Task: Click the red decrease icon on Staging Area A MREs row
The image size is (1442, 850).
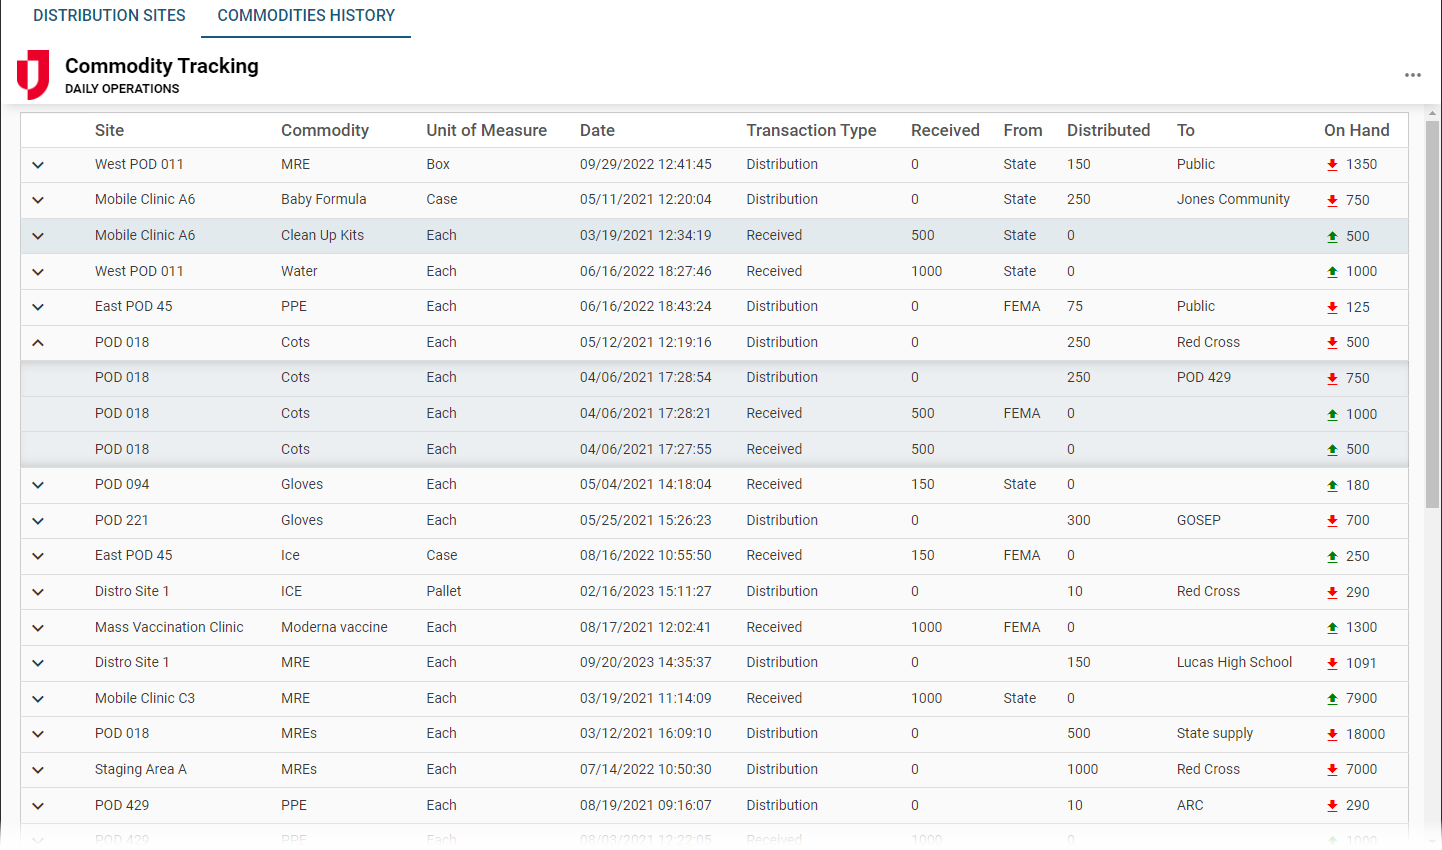Action: tap(1332, 769)
